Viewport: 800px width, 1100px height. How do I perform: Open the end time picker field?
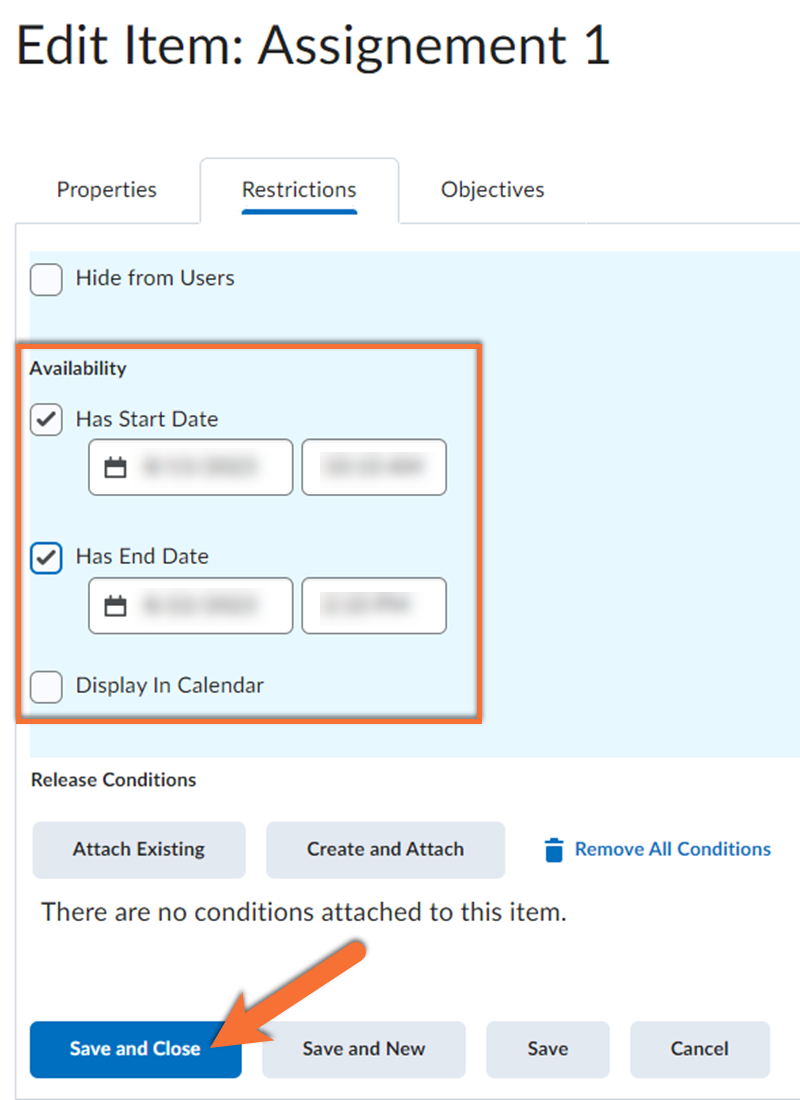[x=374, y=605]
